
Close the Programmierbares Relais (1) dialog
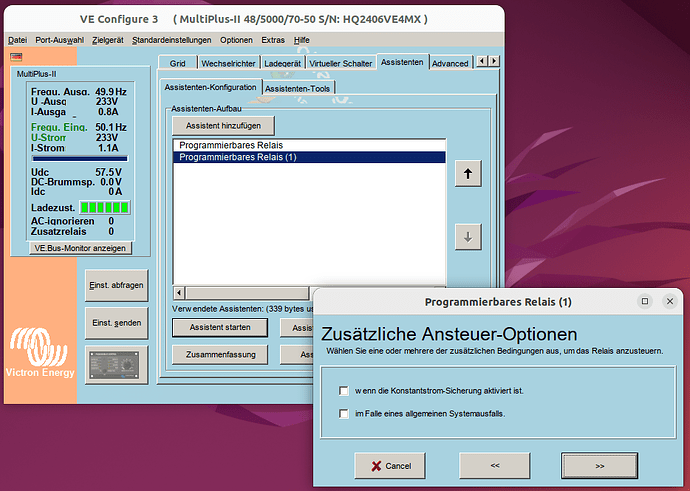(670, 301)
